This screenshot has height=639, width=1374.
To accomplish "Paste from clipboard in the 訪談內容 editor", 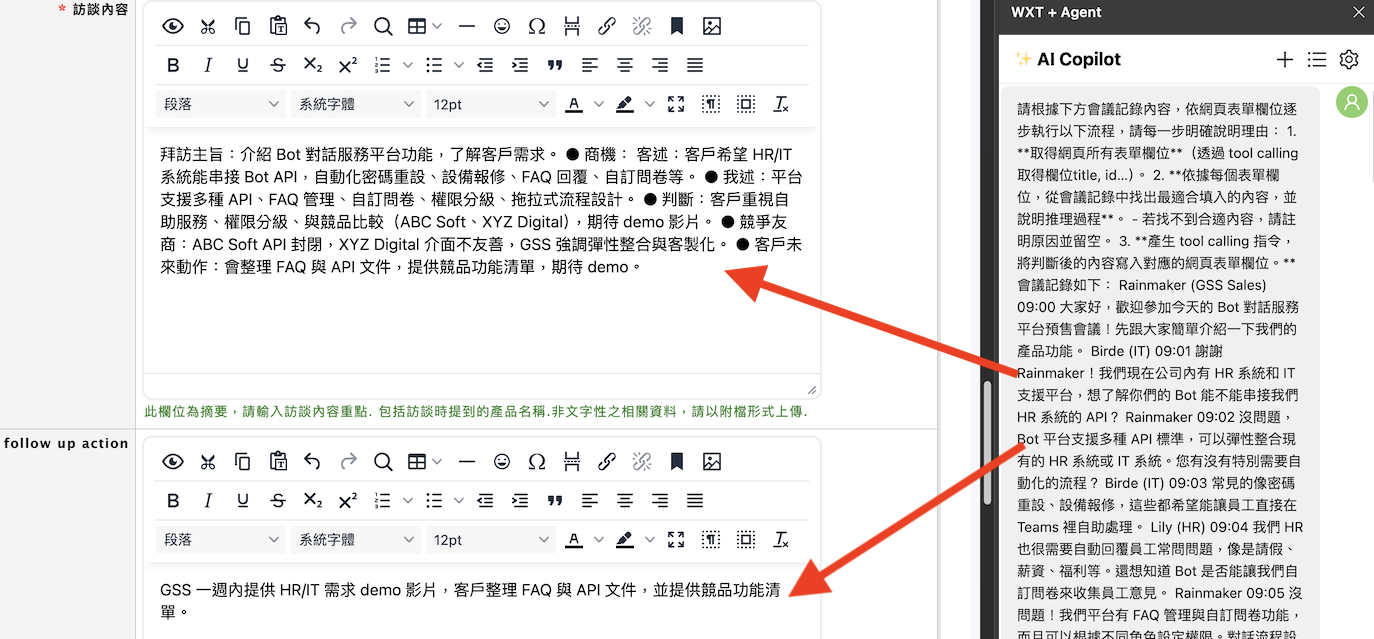I will coord(278,27).
